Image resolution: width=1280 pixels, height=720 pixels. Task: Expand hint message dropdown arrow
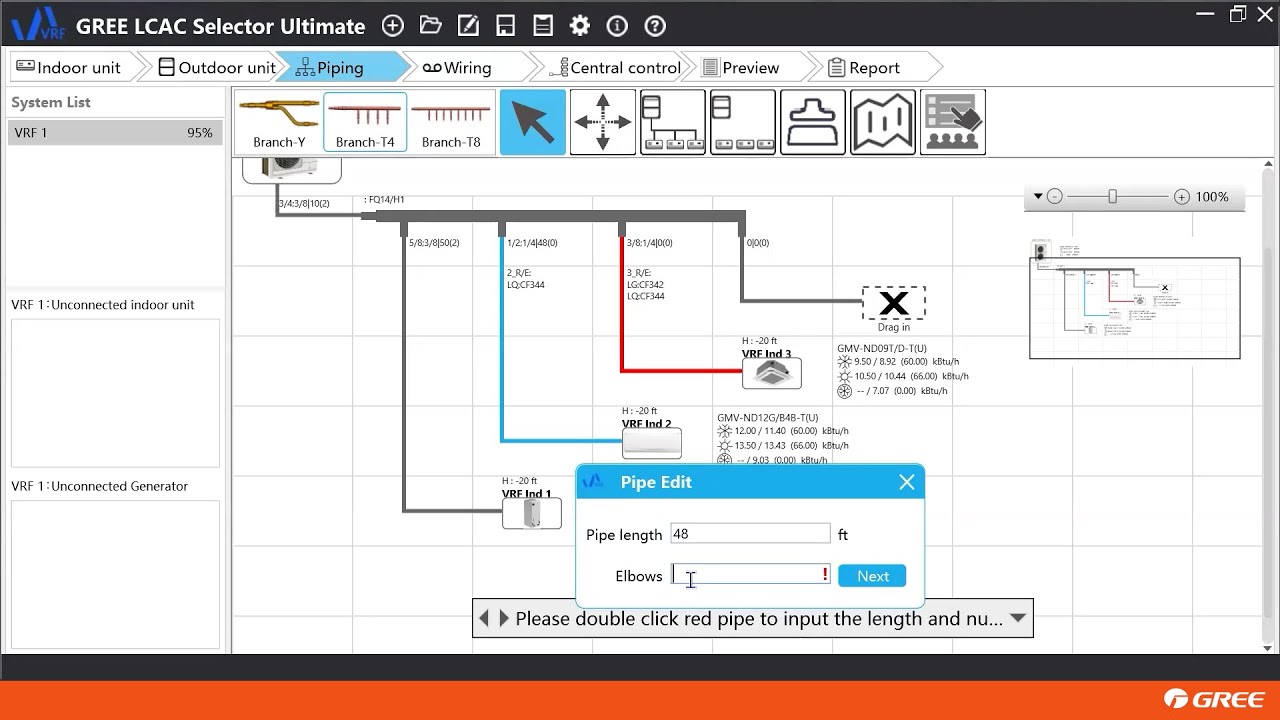point(1018,618)
